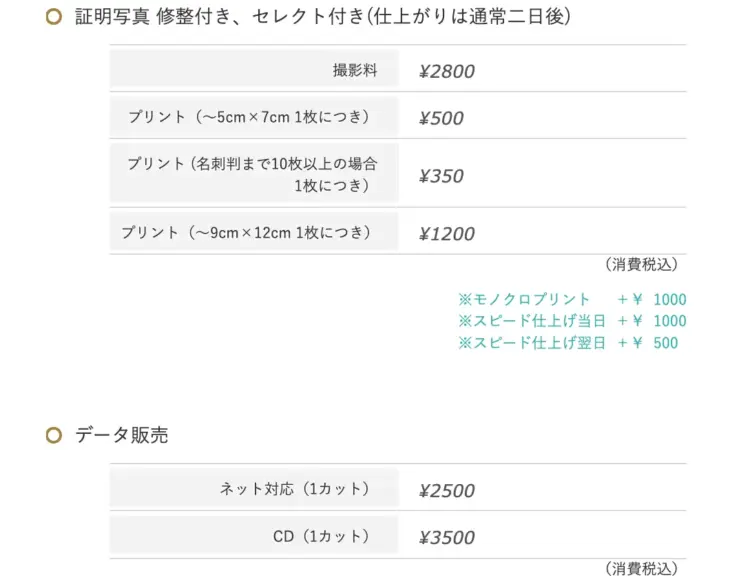Click 消費税込 note below the ¥1200 row
750x584 pixels.
point(641,265)
